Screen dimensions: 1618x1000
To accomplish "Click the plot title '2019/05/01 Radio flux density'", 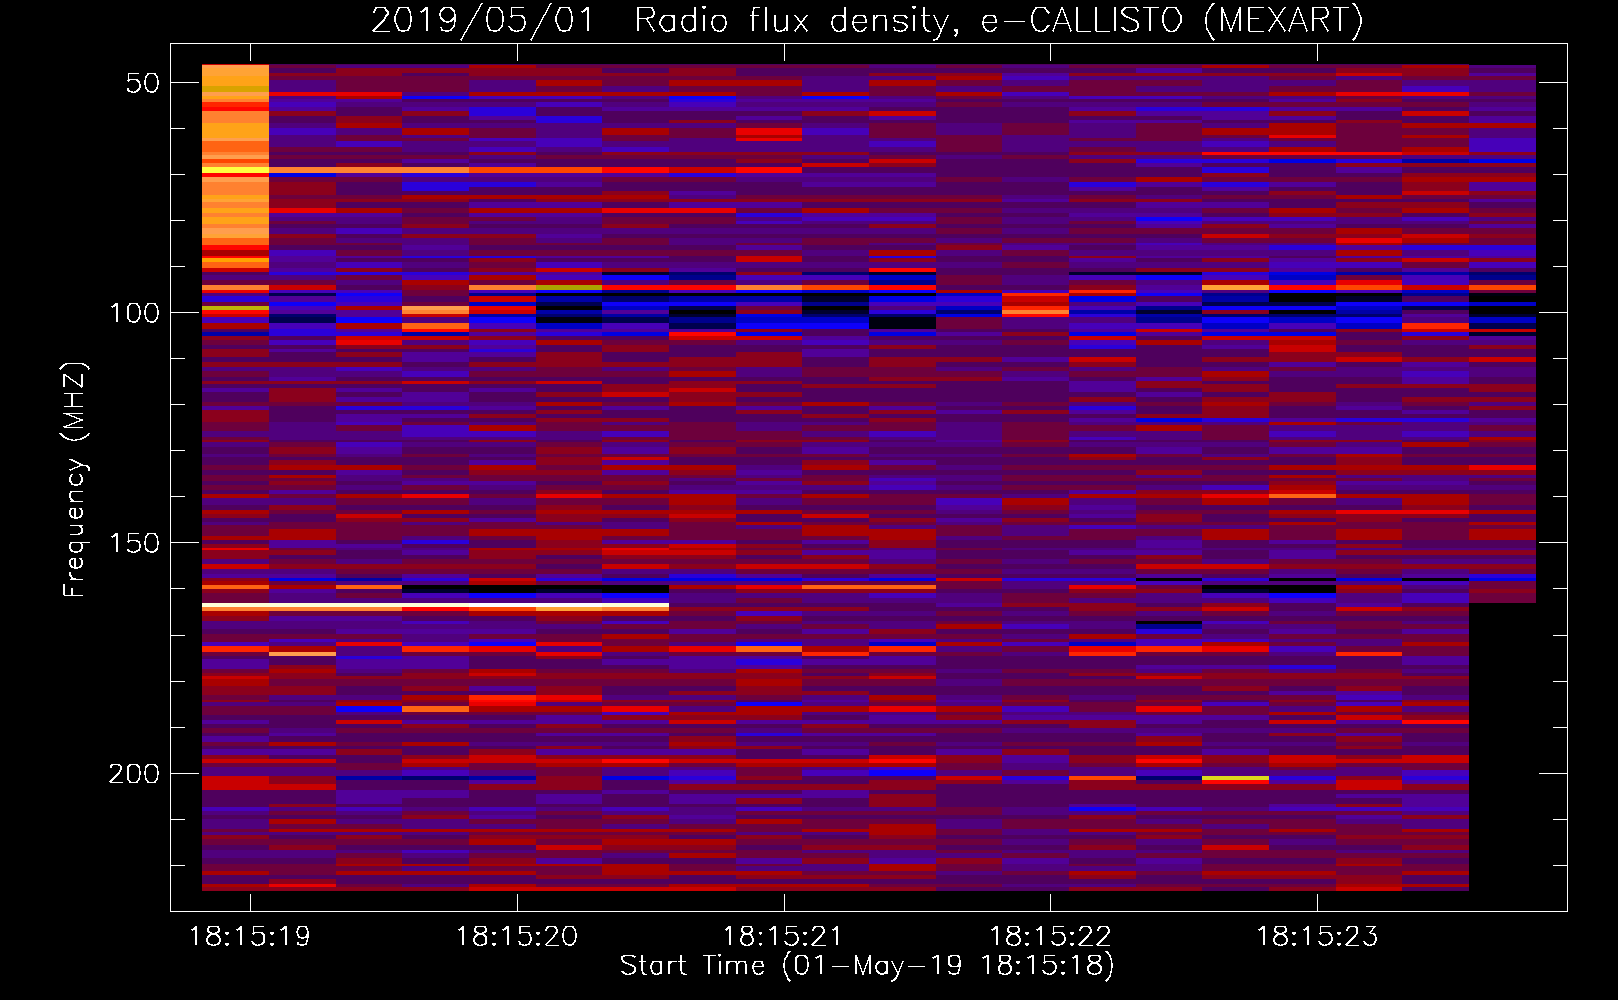I will coord(660,20).
